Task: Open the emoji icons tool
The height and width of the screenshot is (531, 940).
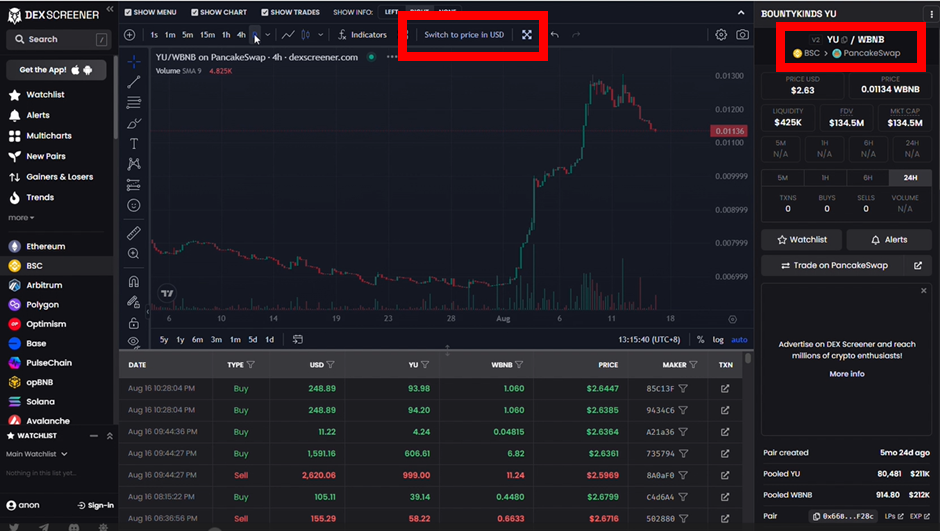Action: pos(134,205)
